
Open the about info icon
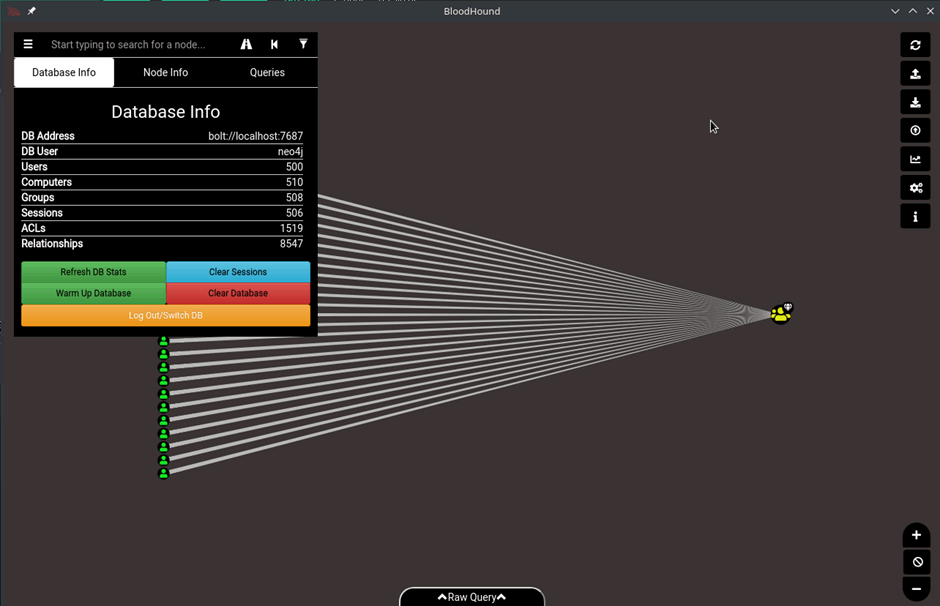click(x=915, y=216)
